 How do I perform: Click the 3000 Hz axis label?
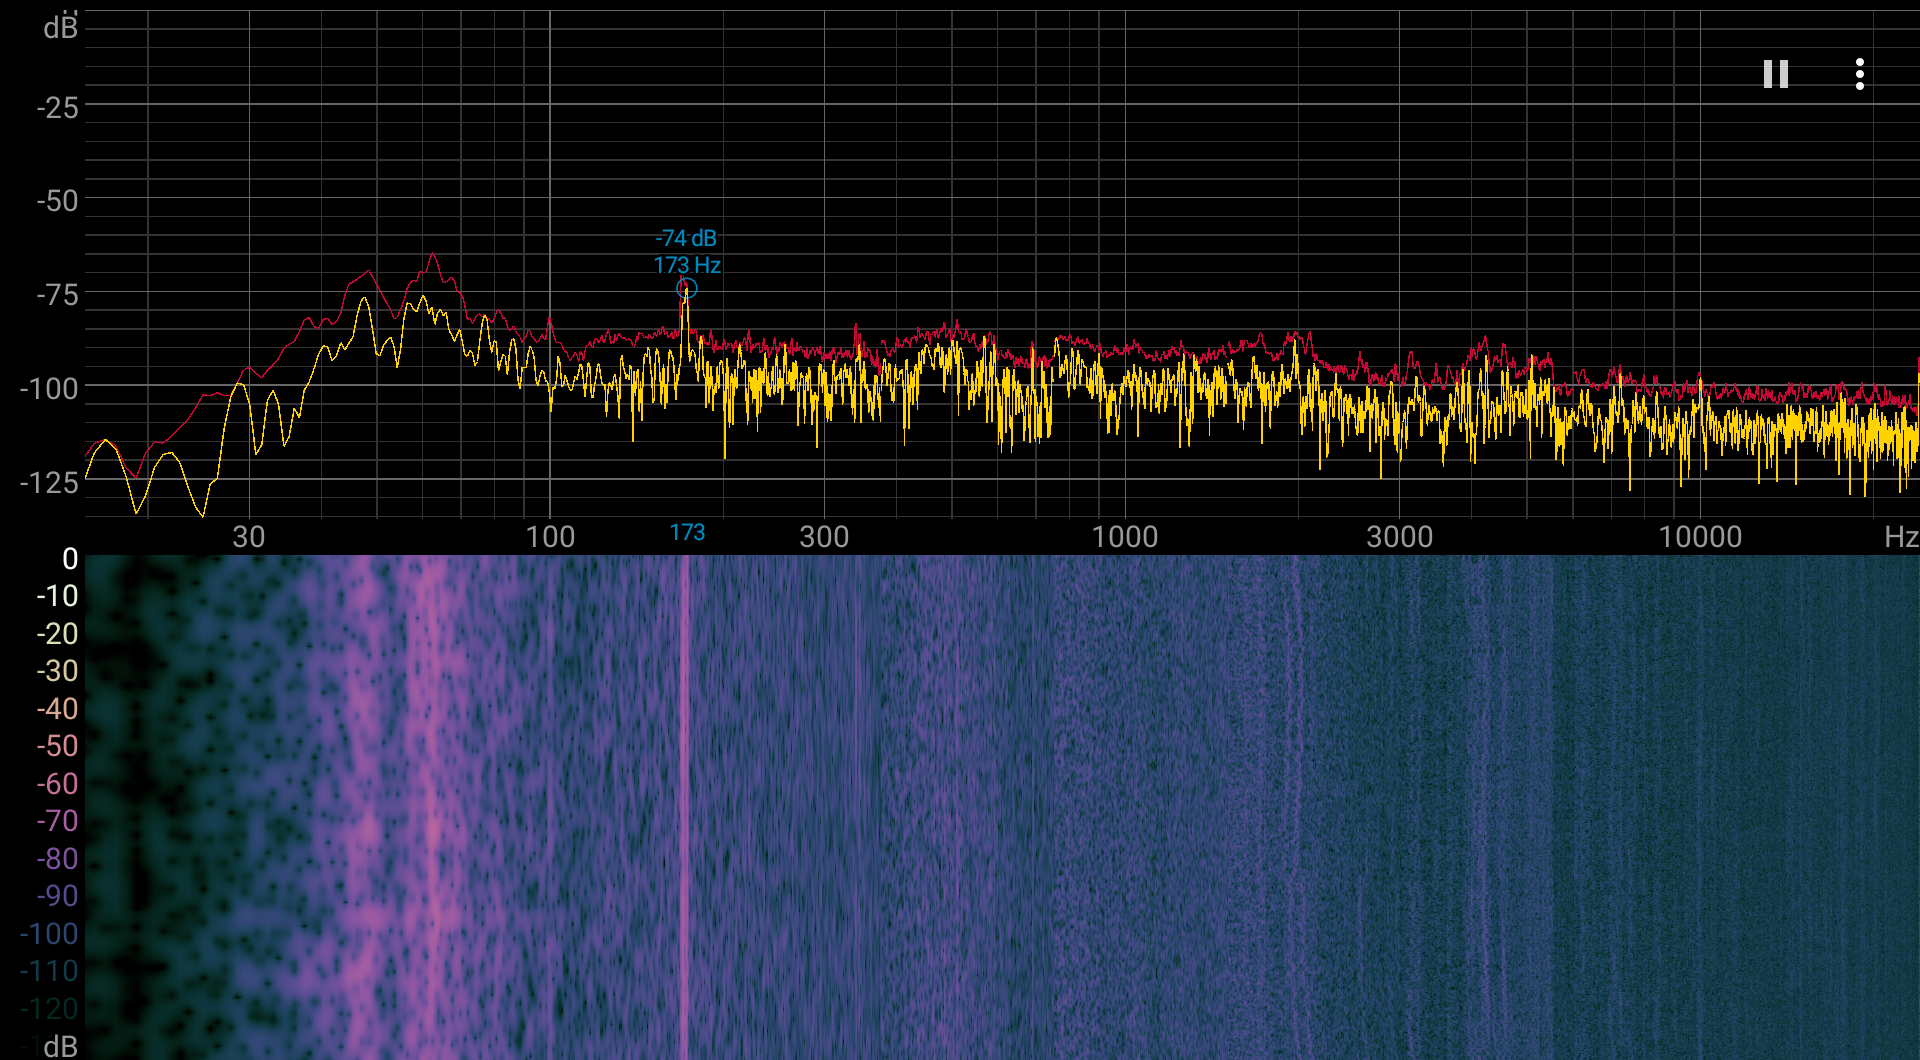click(x=1399, y=537)
